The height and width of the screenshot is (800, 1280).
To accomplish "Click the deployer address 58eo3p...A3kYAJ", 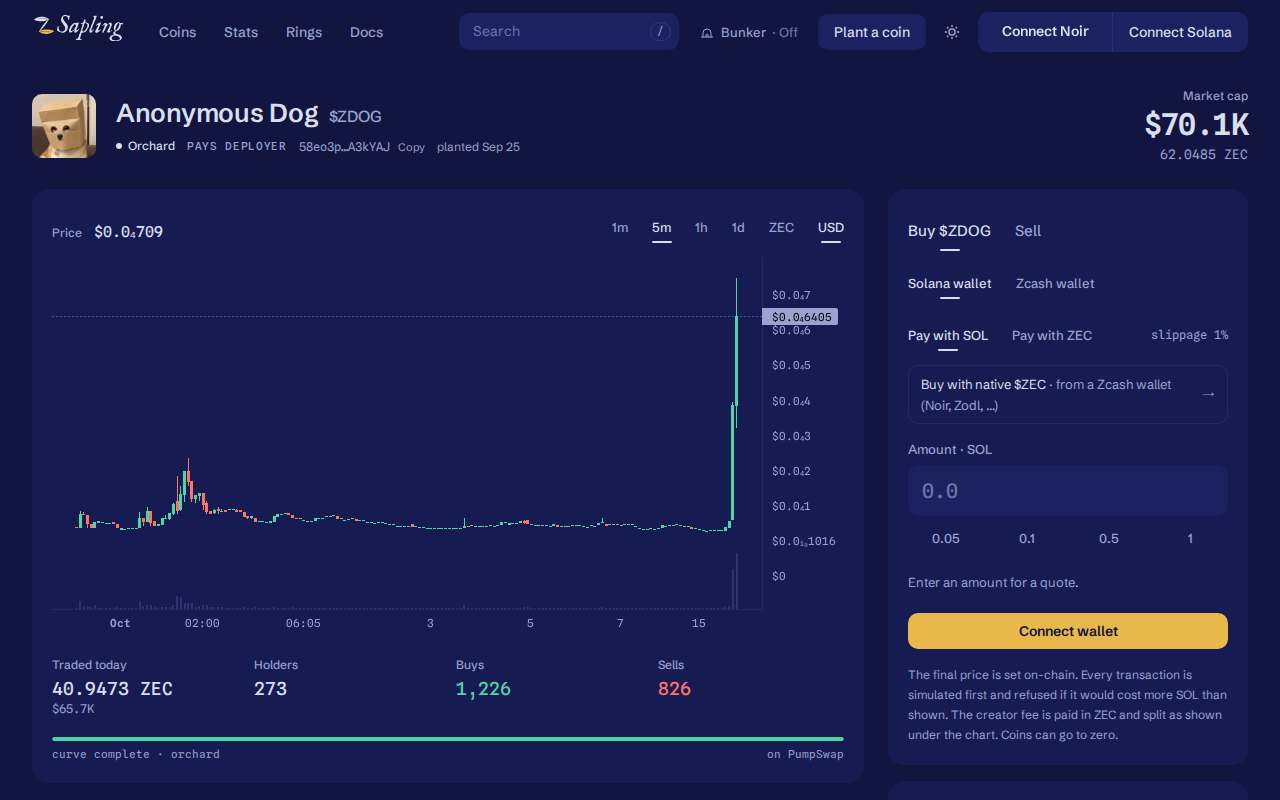I will [x=344, y=147].
